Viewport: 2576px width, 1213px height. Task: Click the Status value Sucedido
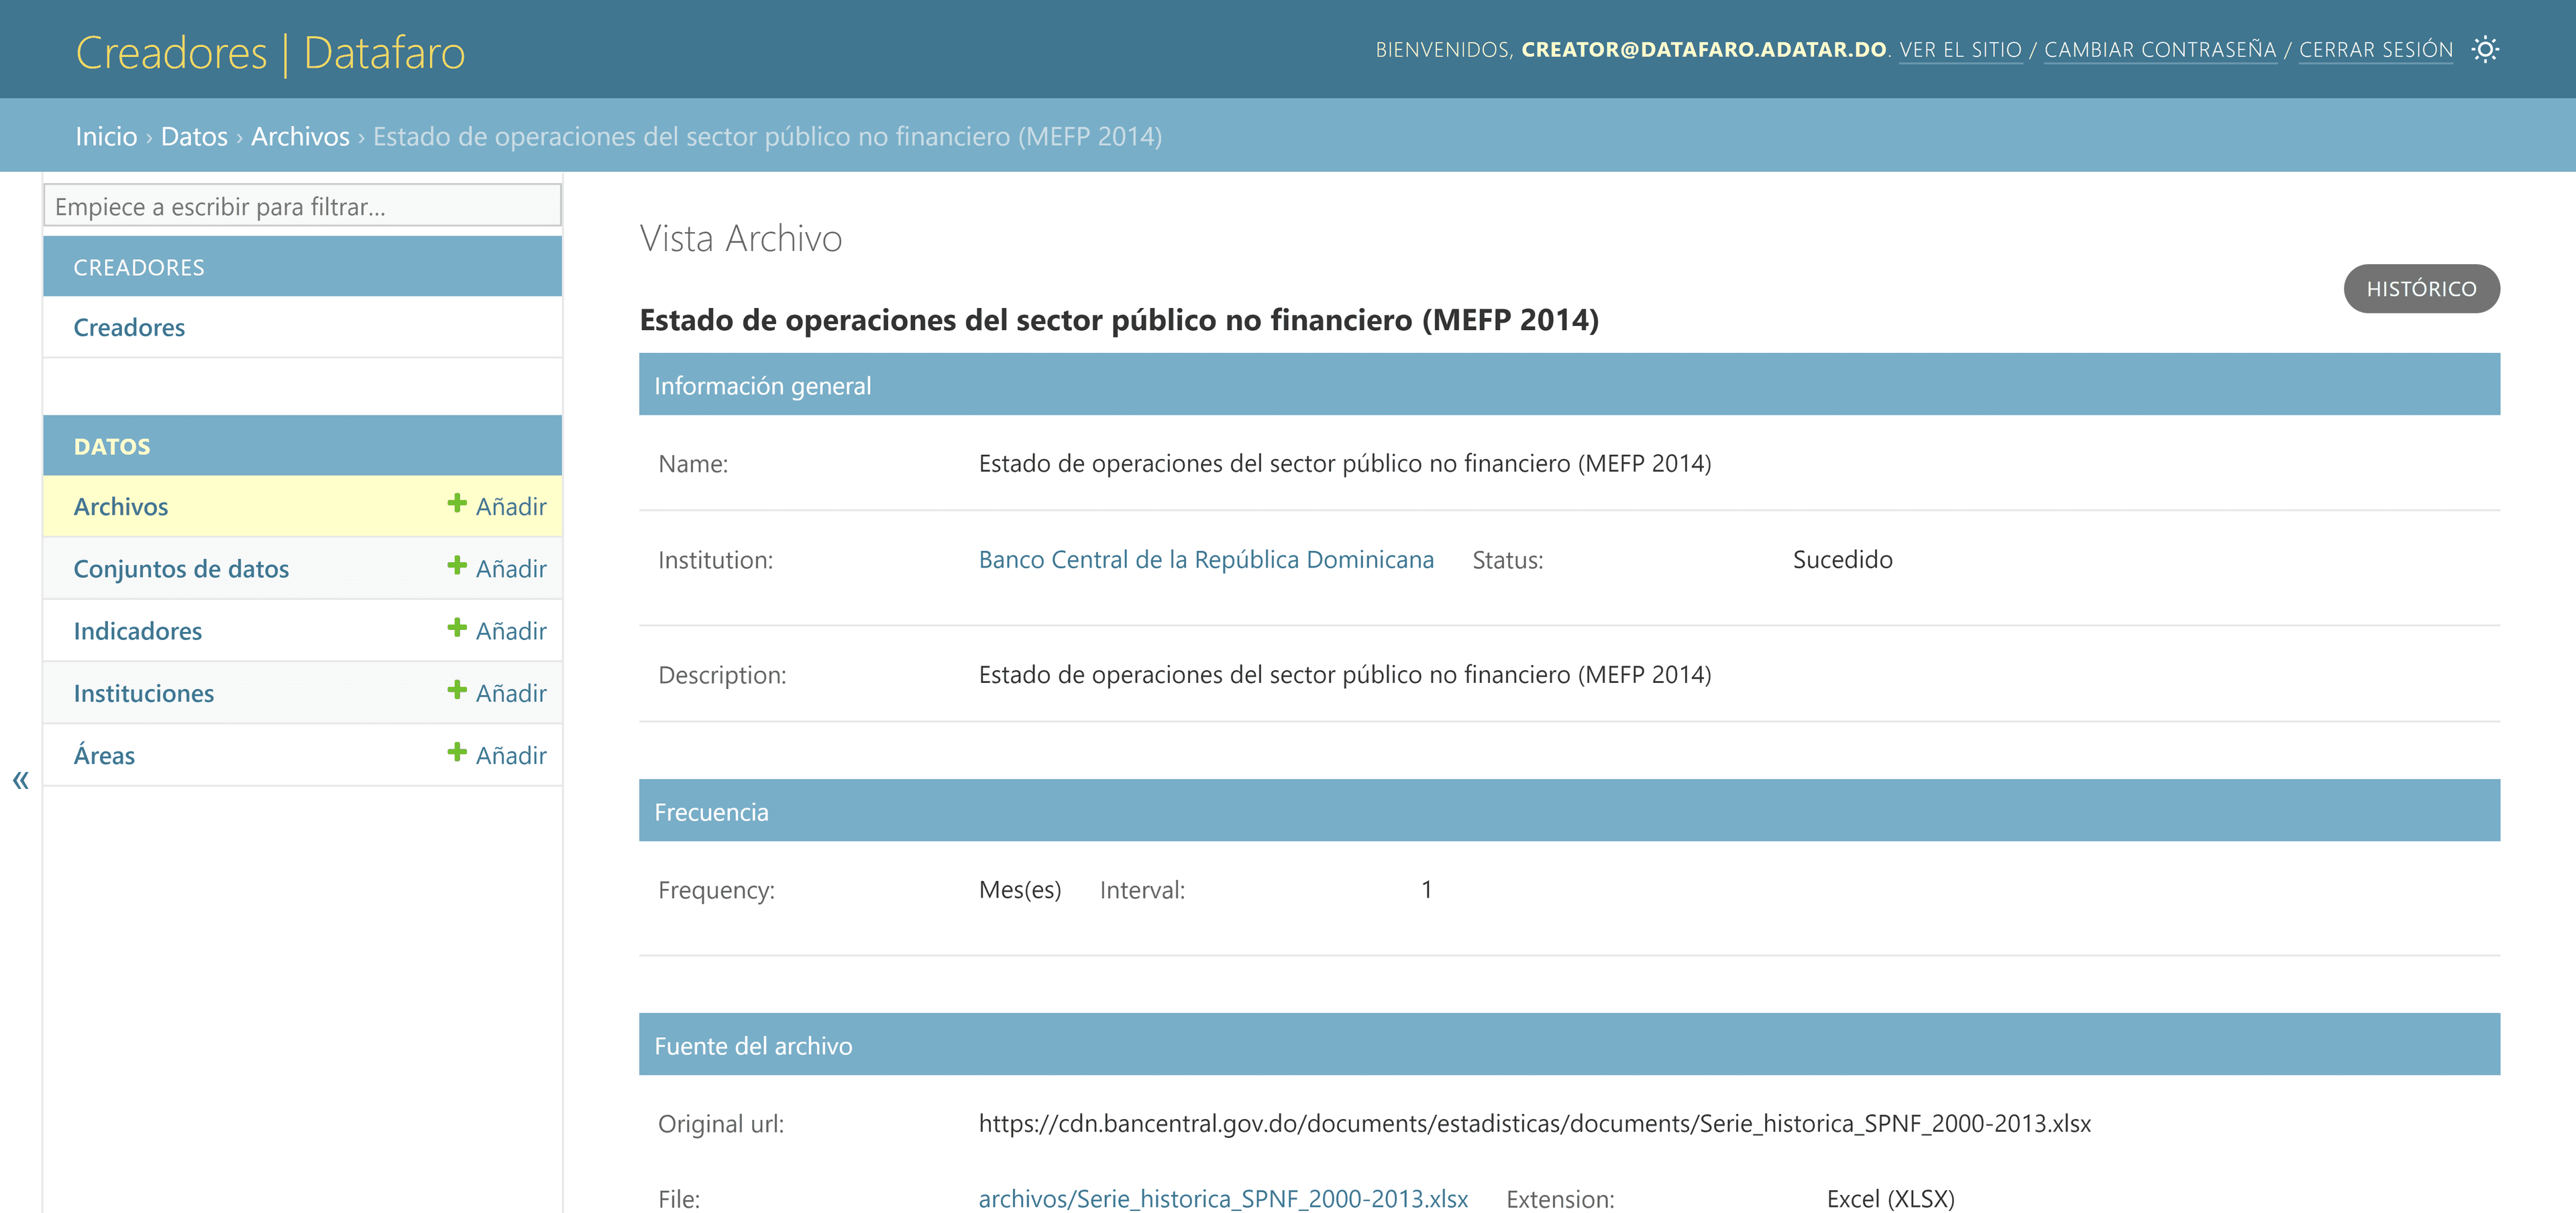1842,559
